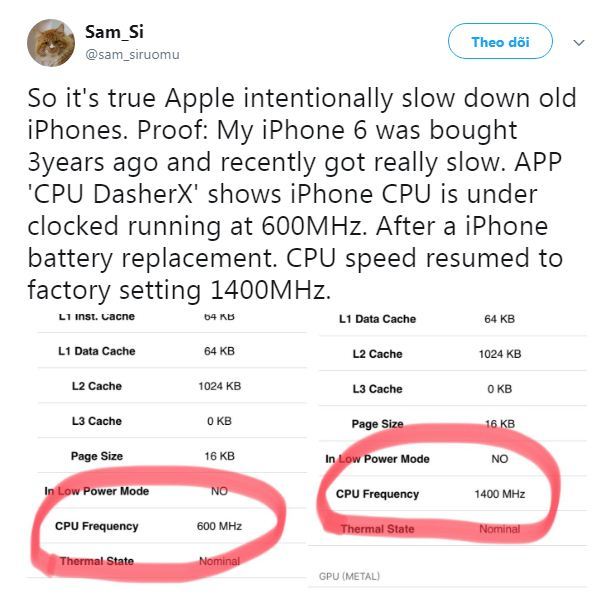Click Page Size 16 KB in left screenshot
This screenshot has width=604, height=600.
[150, 456]
